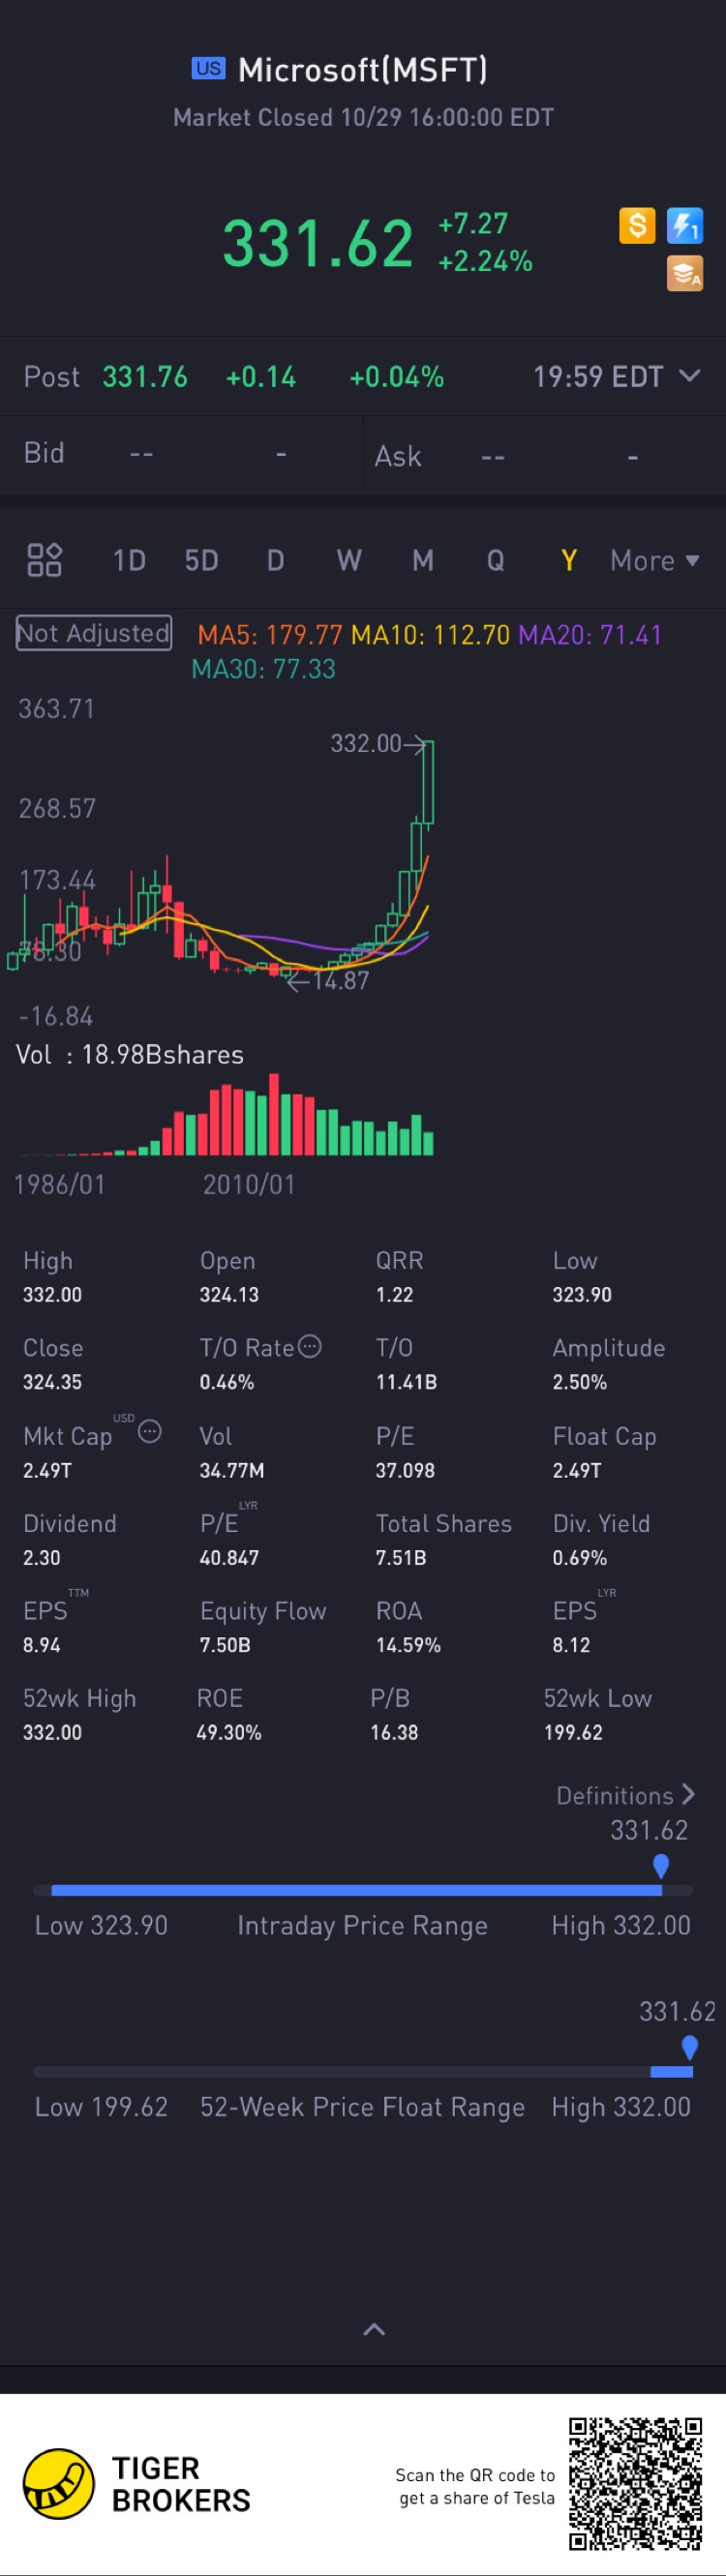Tap the blue lightning bolt icon
The image size is (726, 2576).
click(x=685, y=225)
